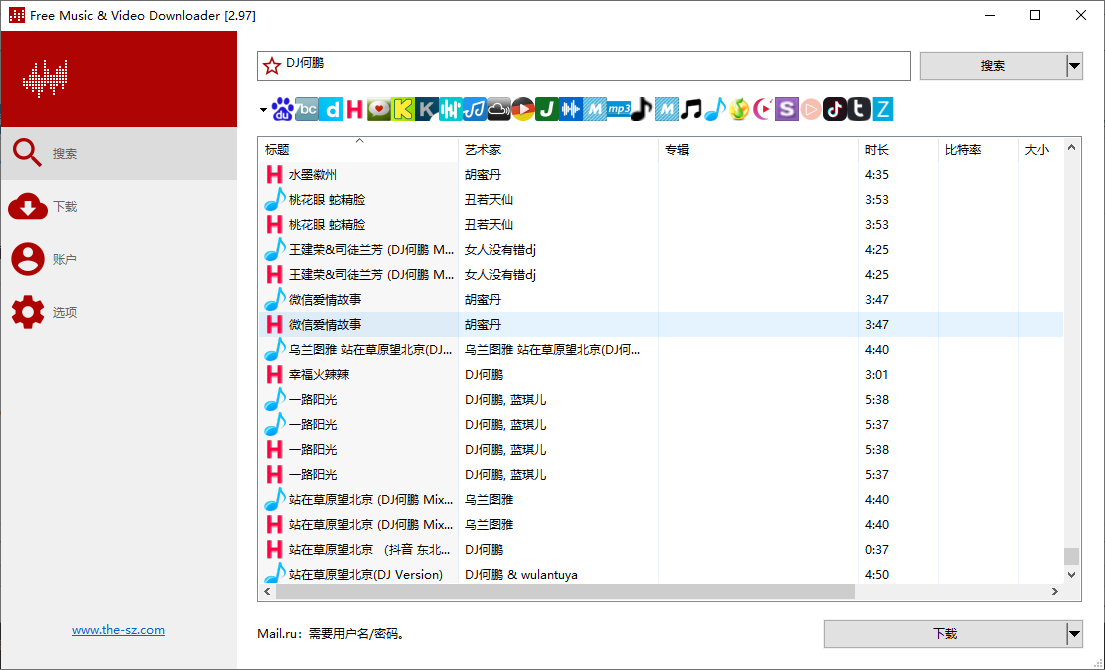This screenshot has height=670, width=1105.
Task: Click the yellow 'K' source icon
Action: [x=403, y=109]
